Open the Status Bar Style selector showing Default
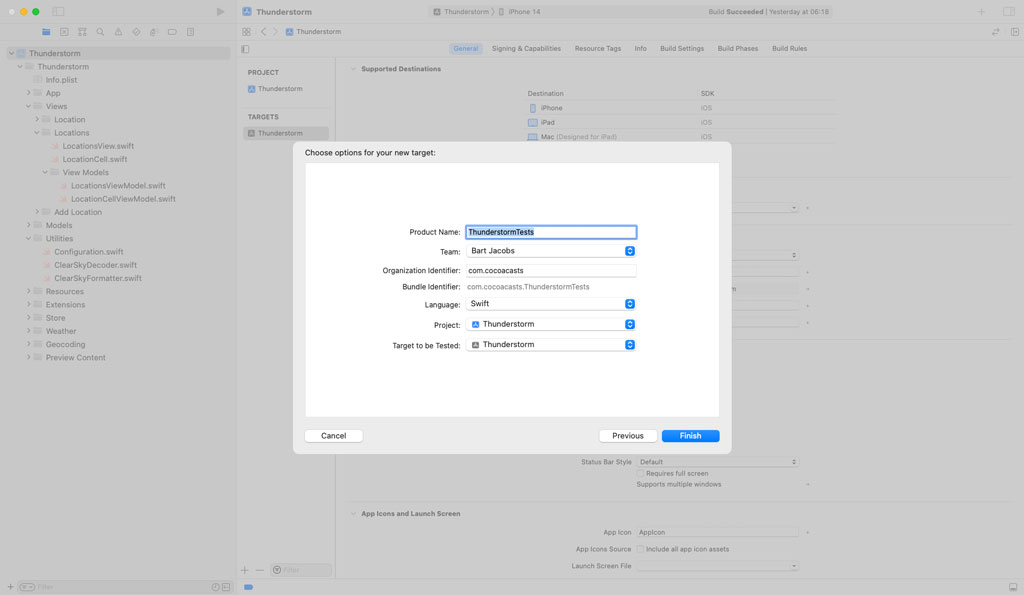1024x595 pixels. (716, 462)
